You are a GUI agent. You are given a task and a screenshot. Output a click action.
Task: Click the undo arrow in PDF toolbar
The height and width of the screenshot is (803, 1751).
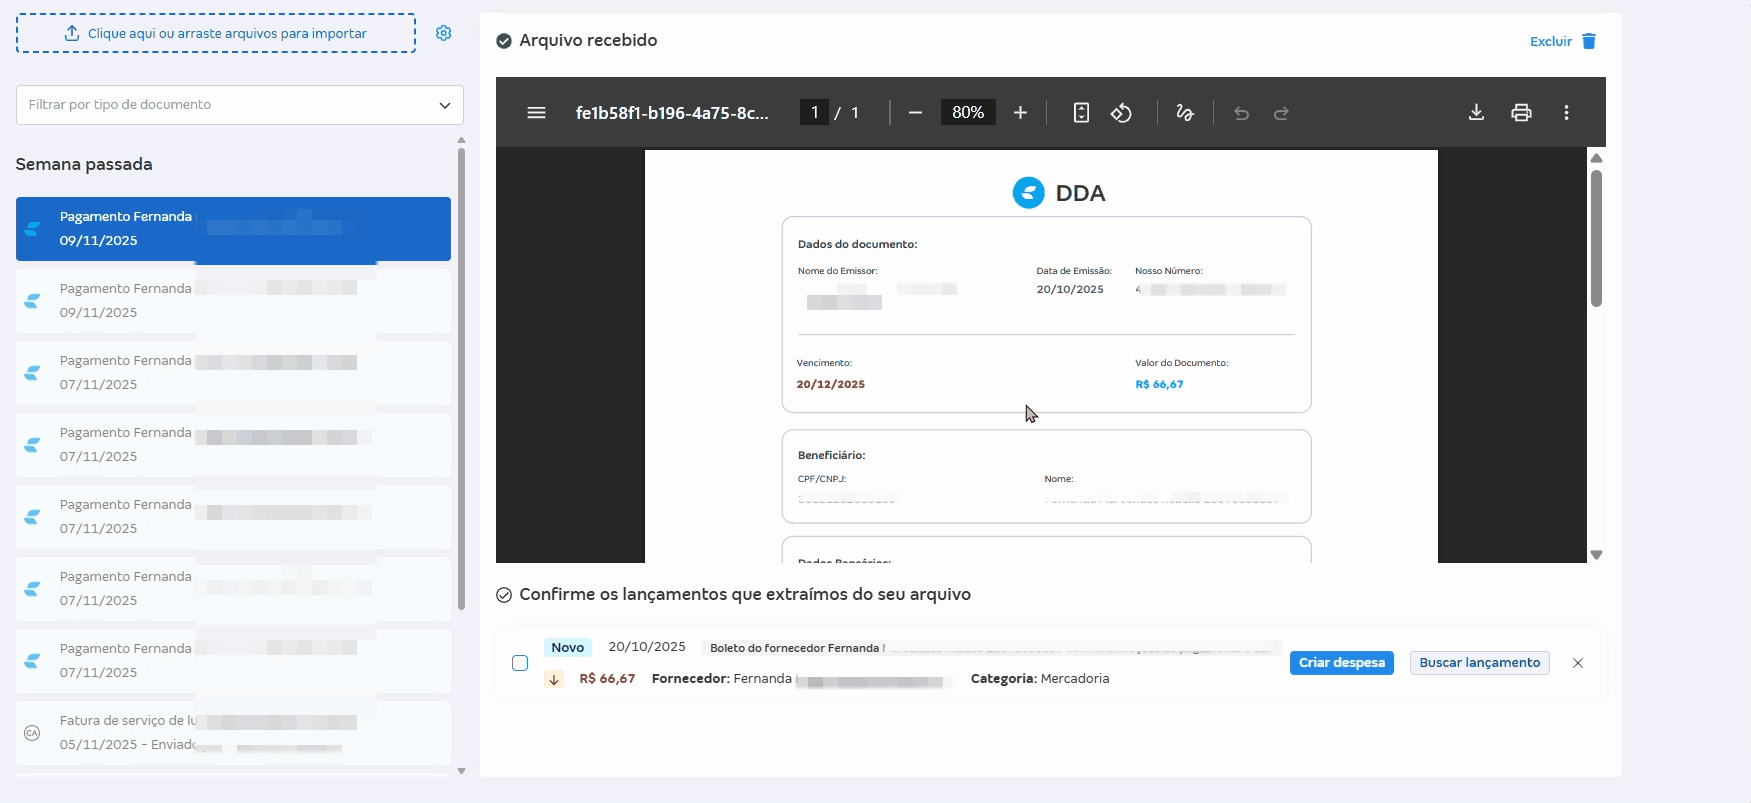[1241, 113]
